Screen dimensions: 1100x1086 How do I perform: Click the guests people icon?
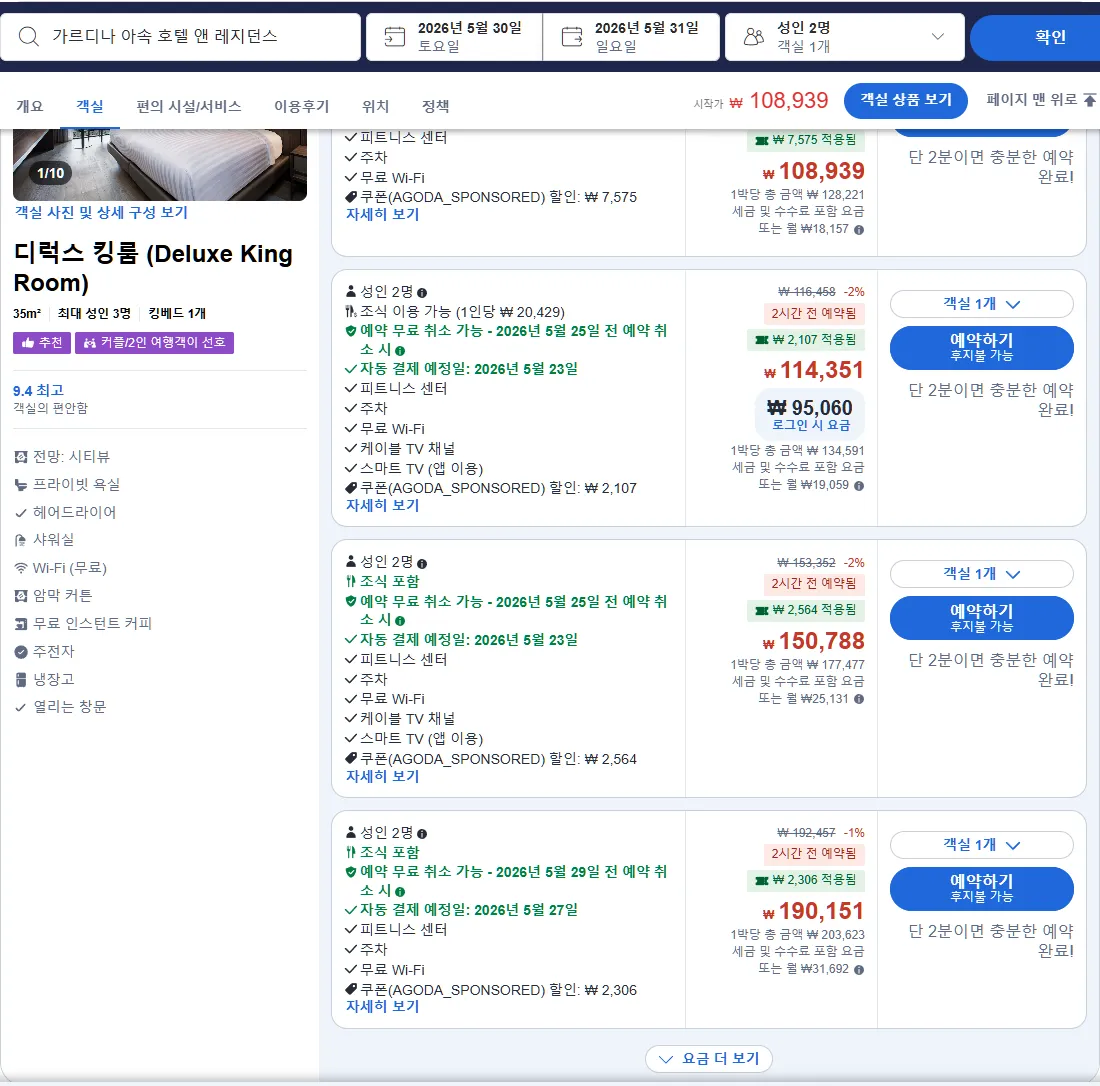(x=753, y=36)
